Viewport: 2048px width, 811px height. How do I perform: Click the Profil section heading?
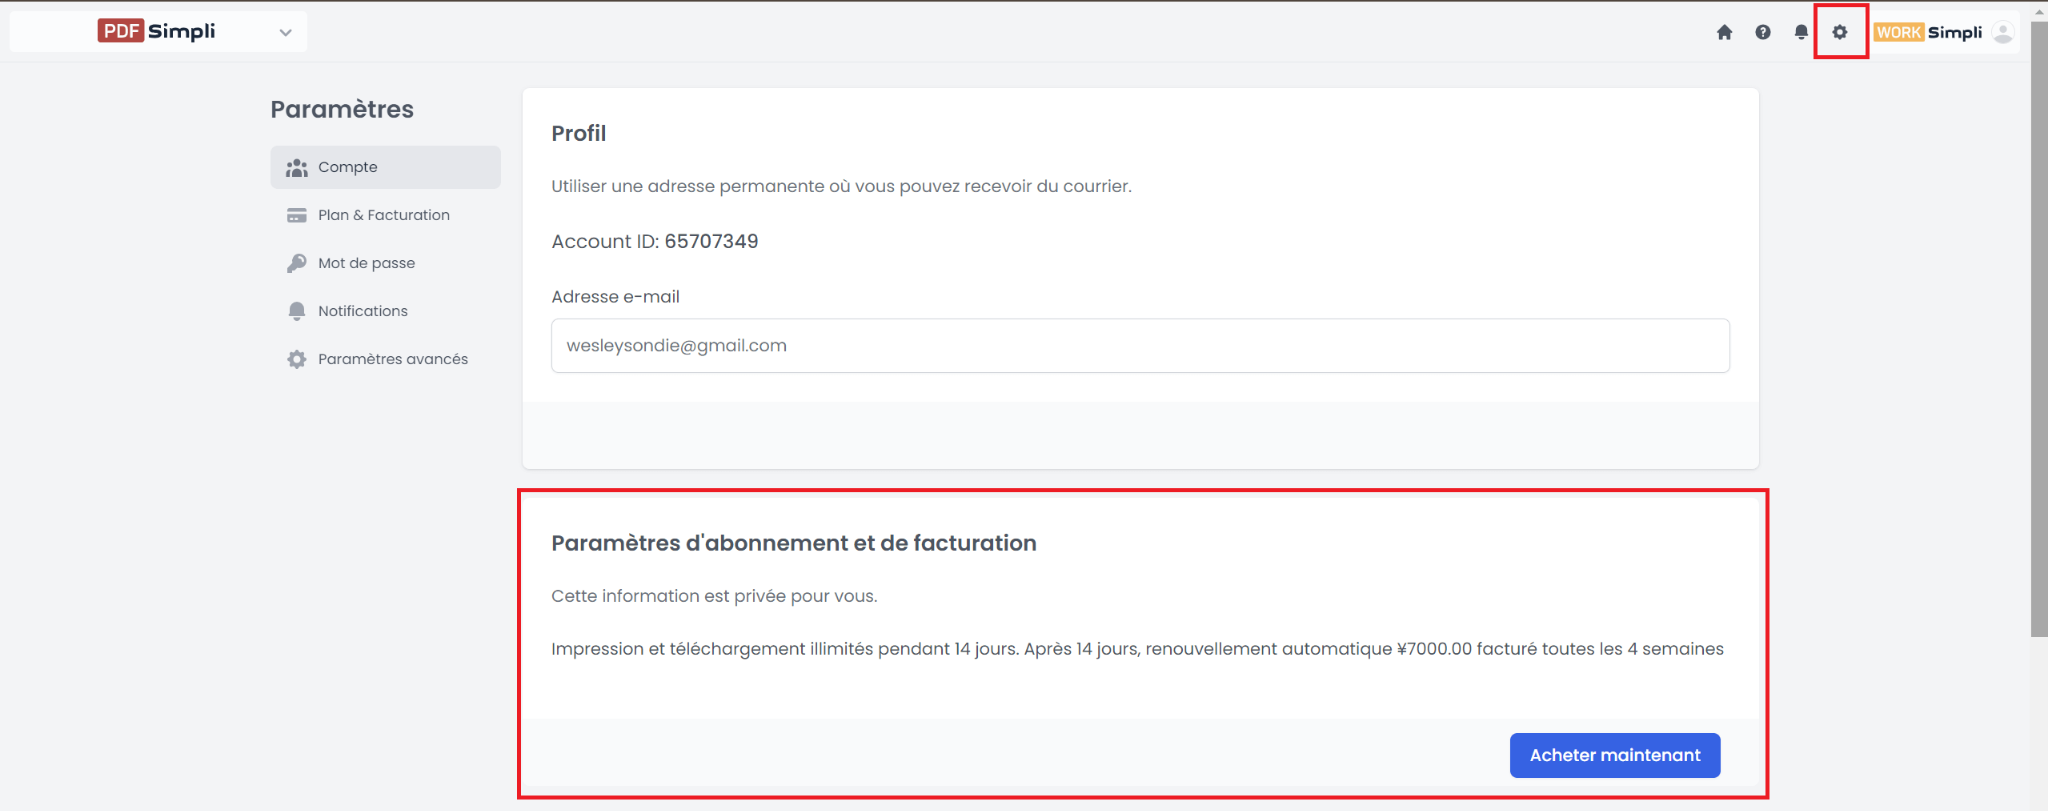coord(579,133)
